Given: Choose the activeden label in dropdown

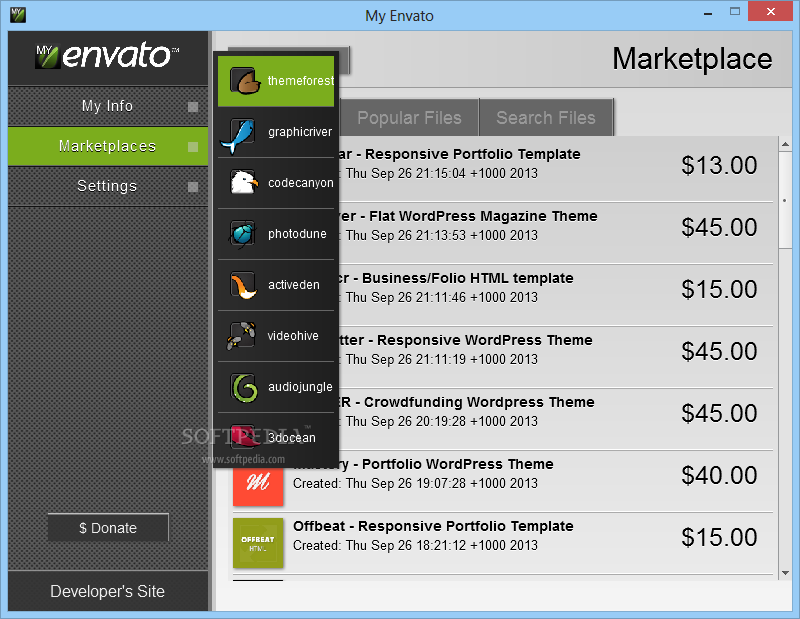Looking at the screenshot, I should click(294, 285).
